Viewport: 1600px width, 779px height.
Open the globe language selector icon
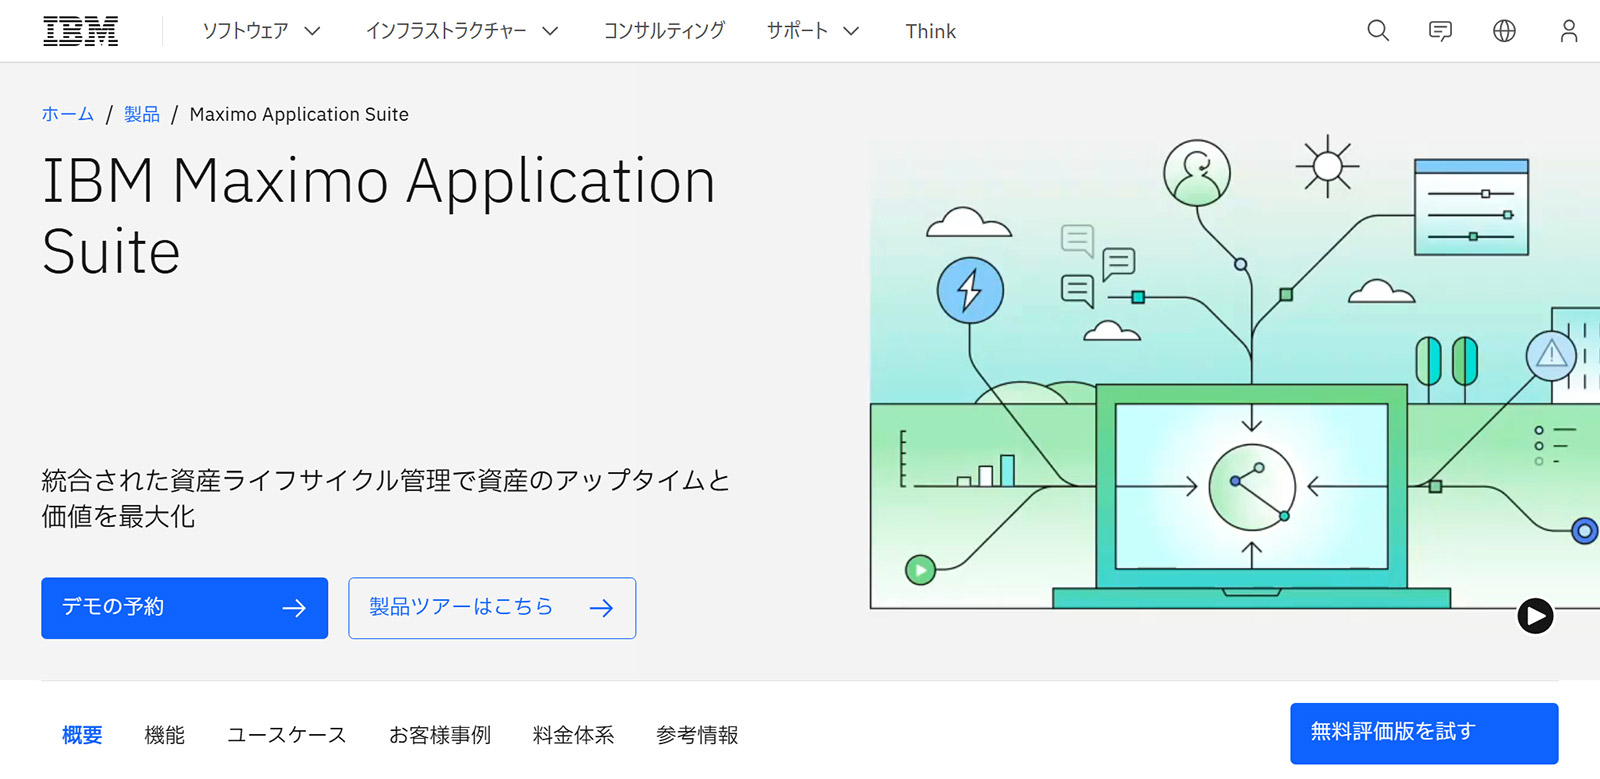[x=1504, y=31]
